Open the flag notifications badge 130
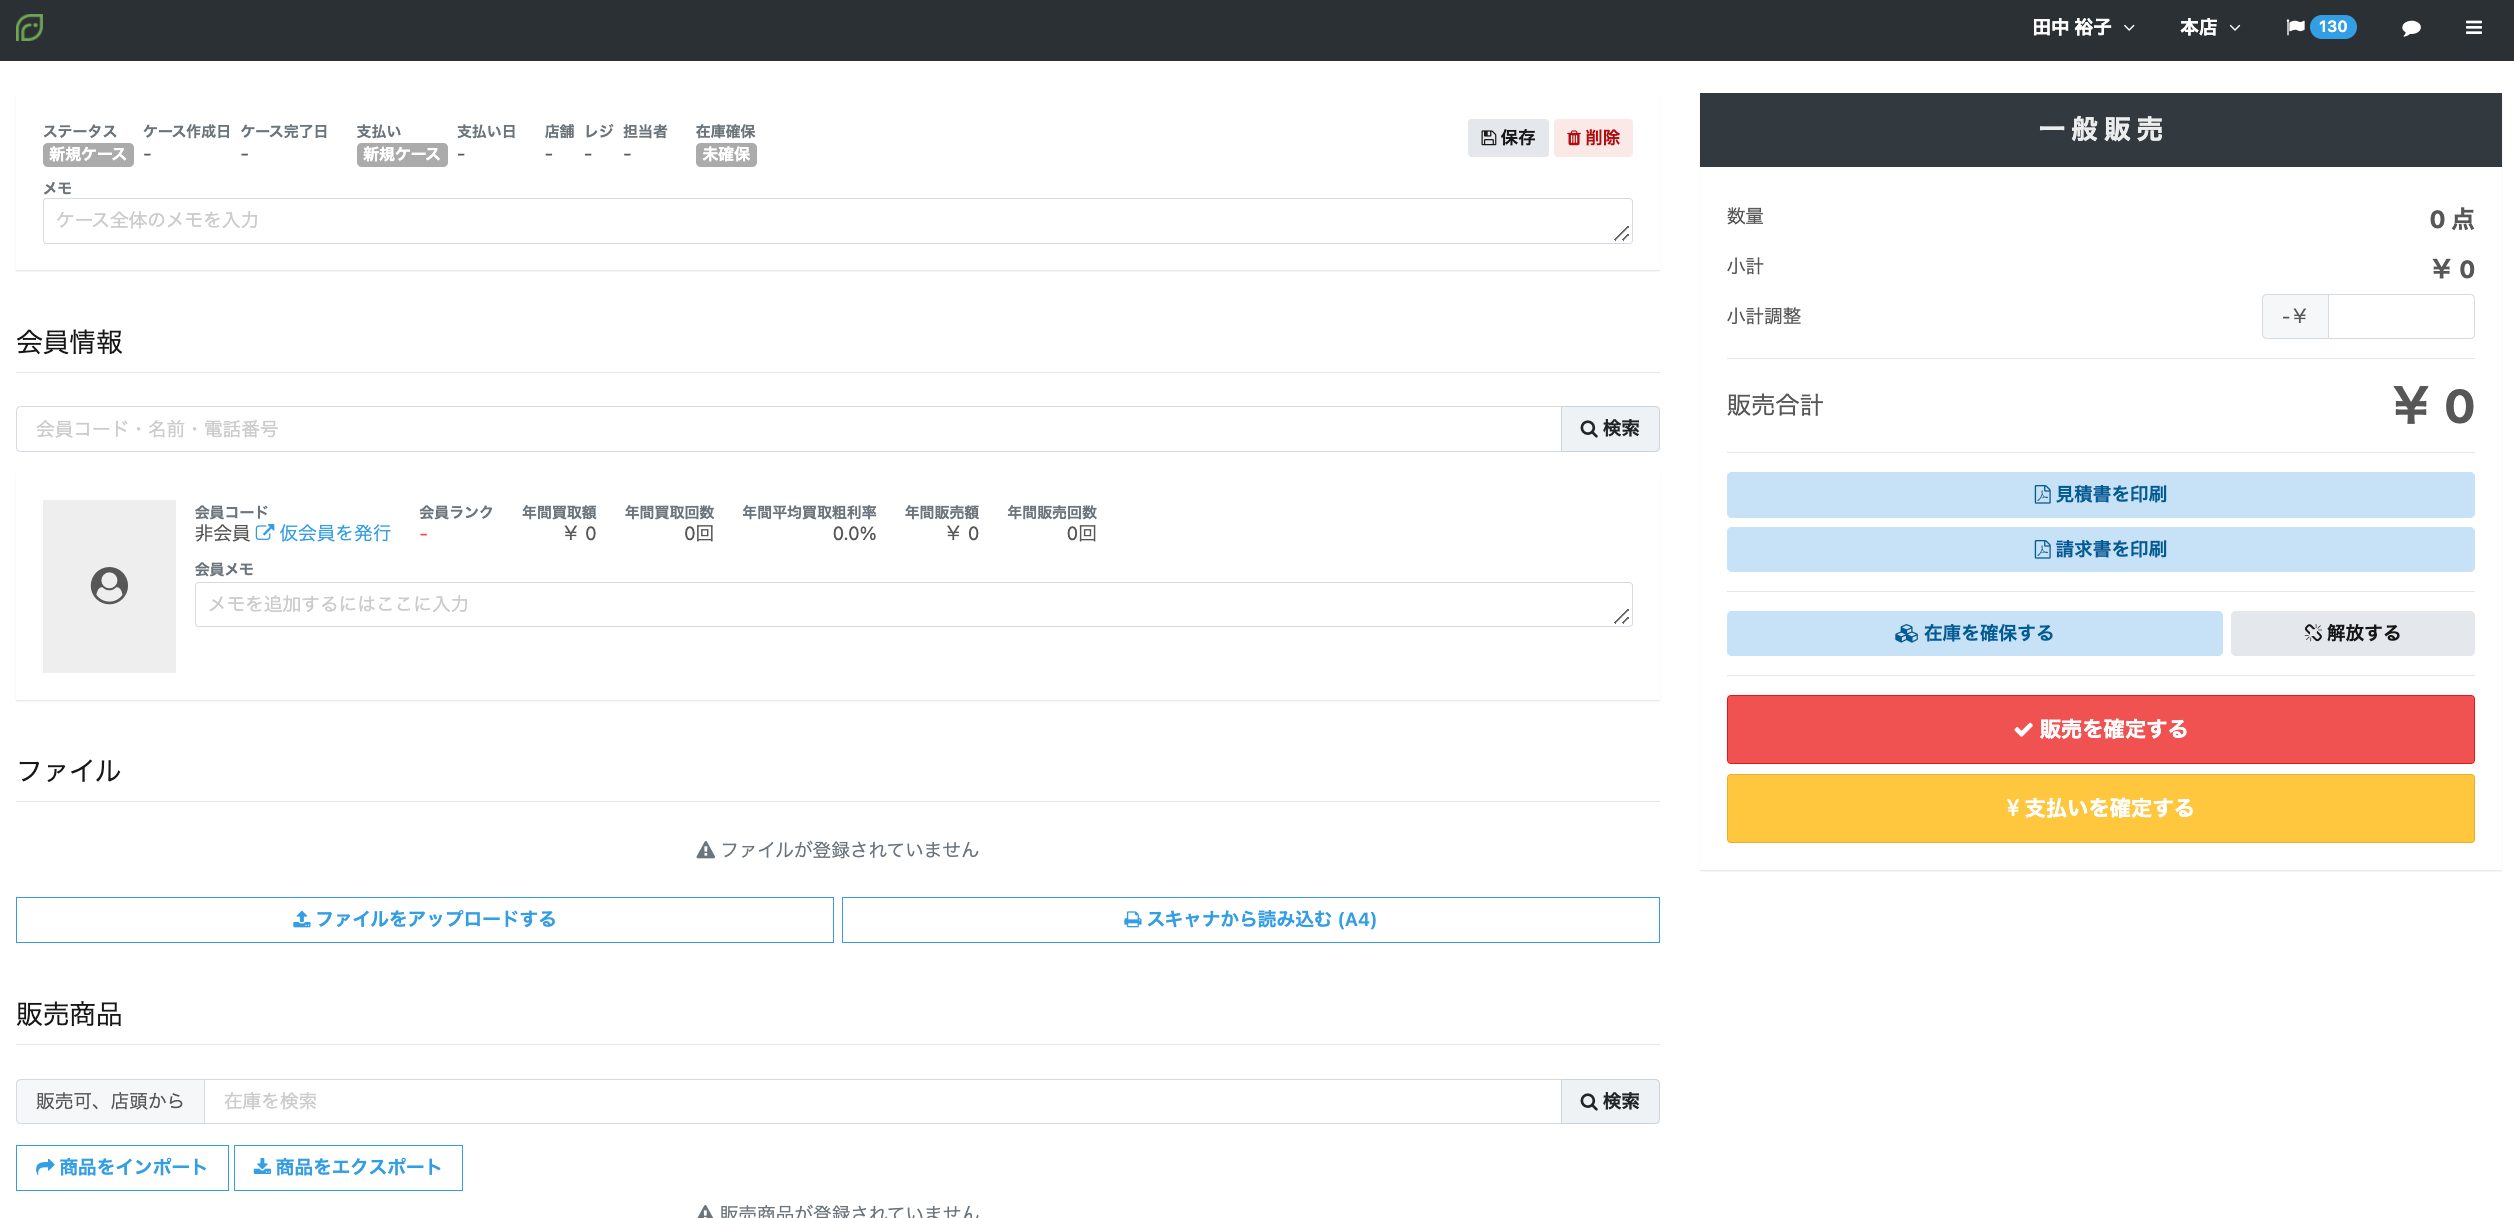 click(x=2320, y=28)
